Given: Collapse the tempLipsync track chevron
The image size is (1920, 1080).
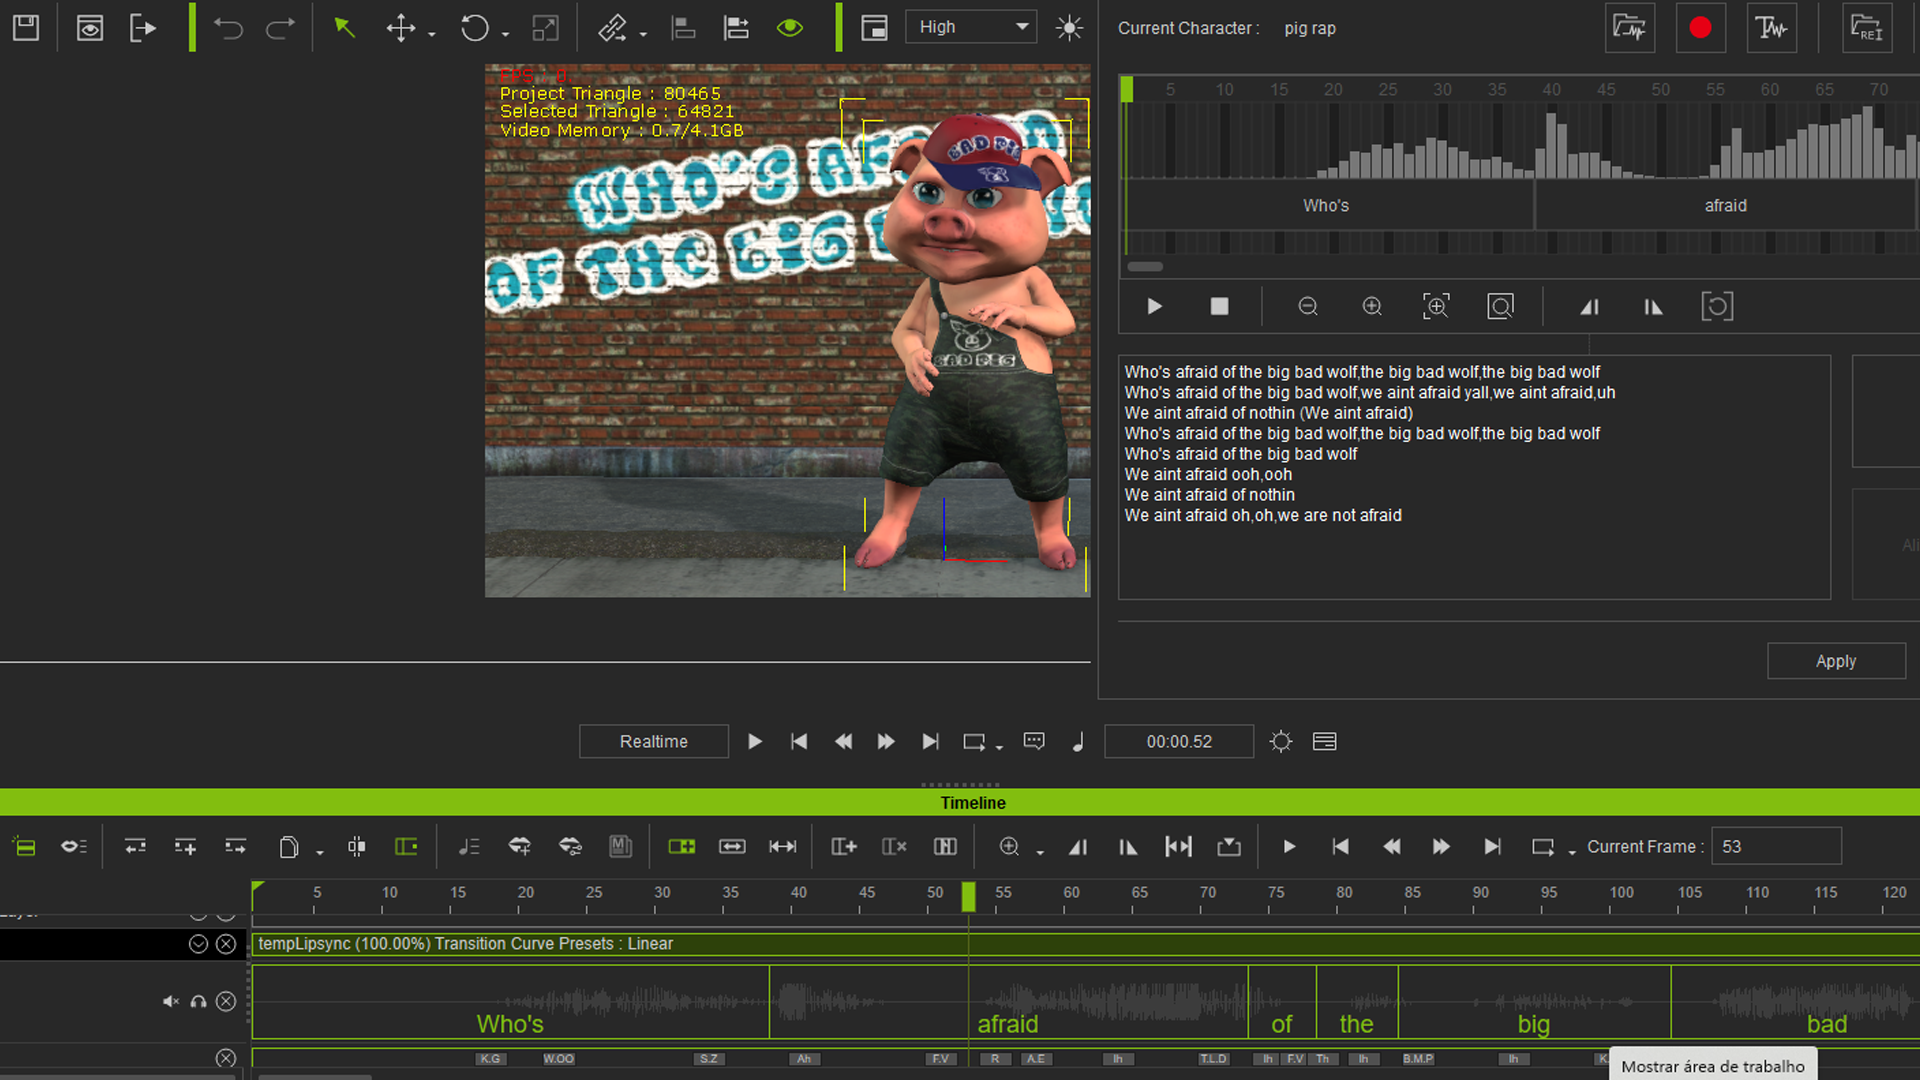Looking at the screenshot, I should pyautogui.click(x=198, y=944).
